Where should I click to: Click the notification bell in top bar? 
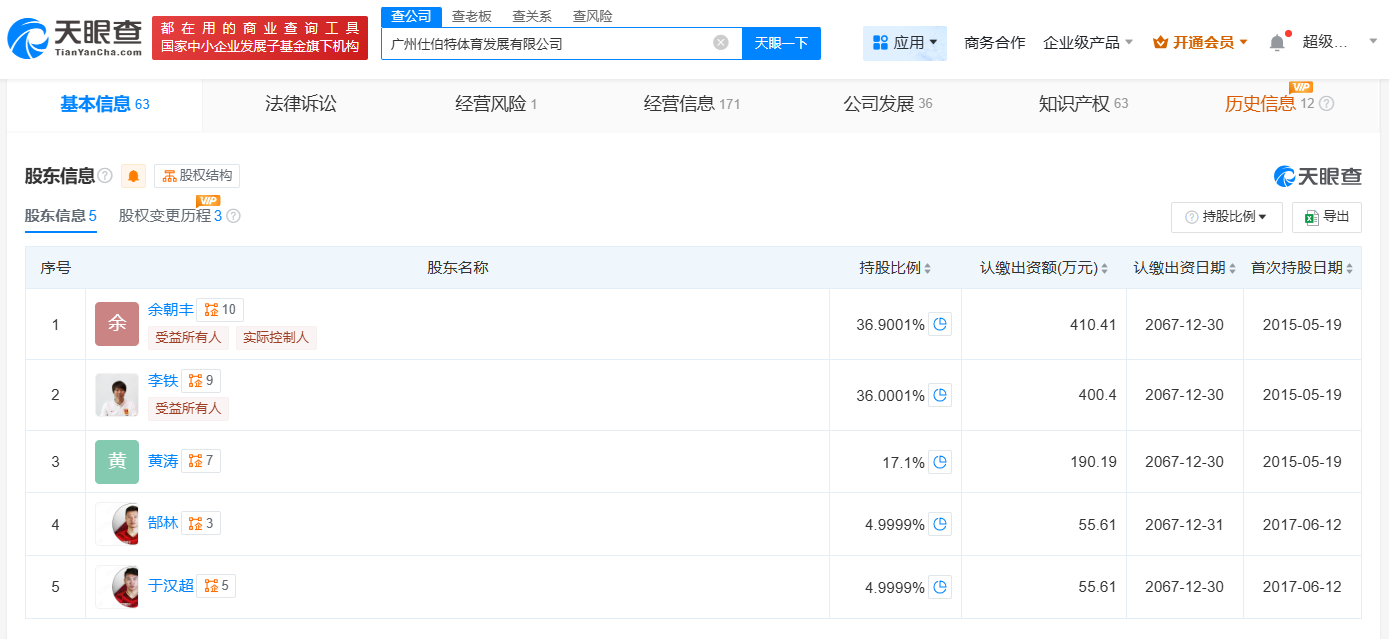point(1277,43)
